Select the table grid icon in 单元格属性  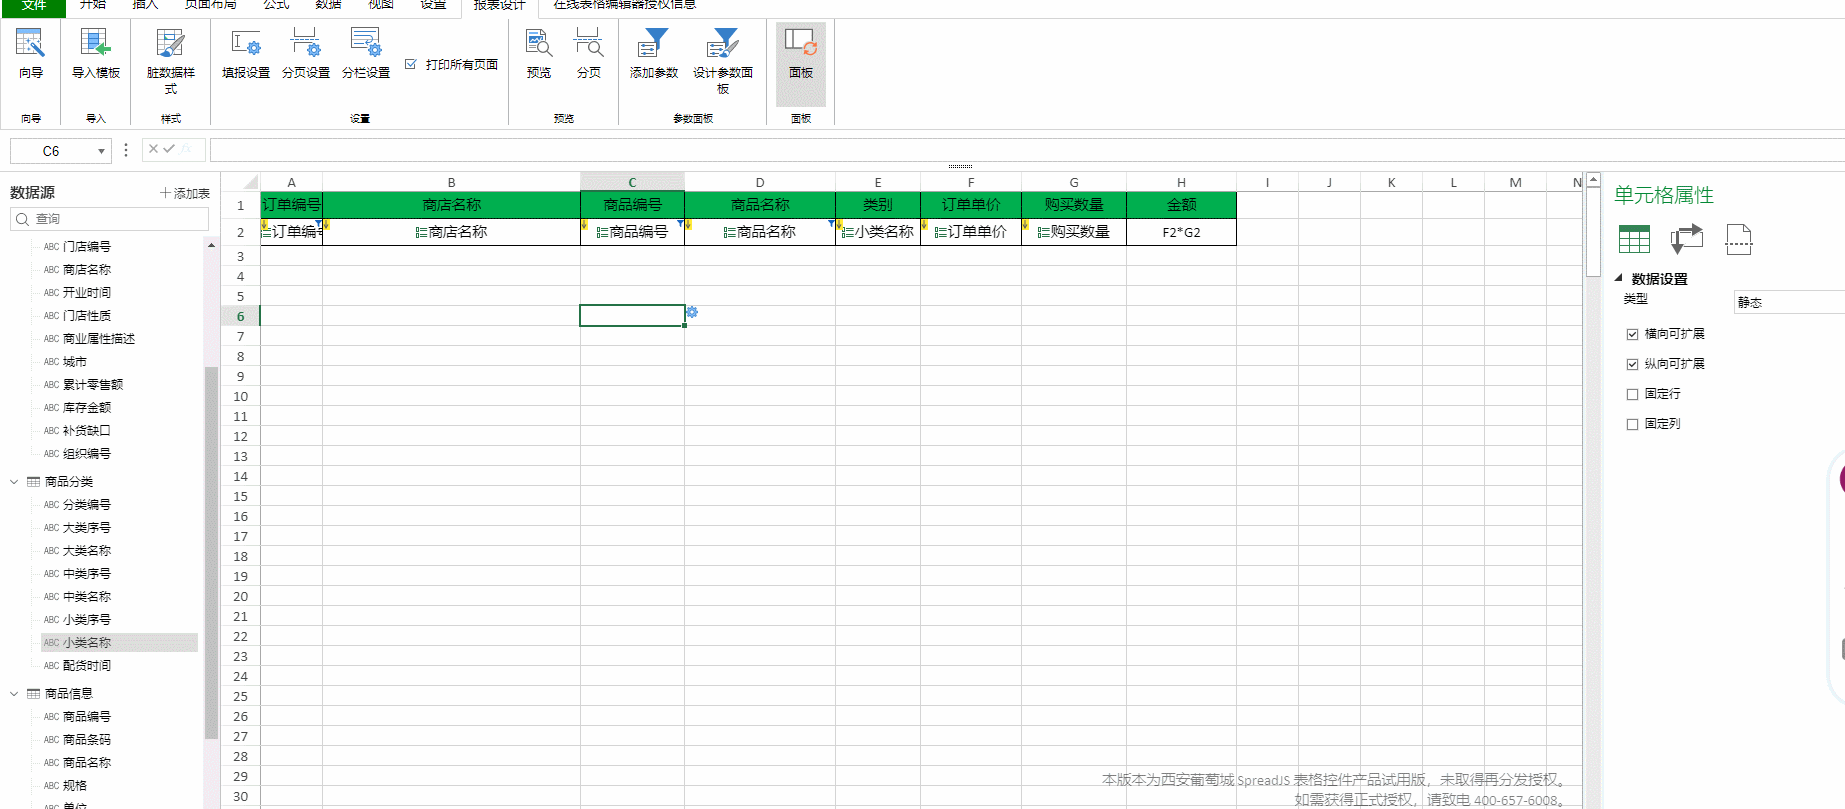[1634, 239]
